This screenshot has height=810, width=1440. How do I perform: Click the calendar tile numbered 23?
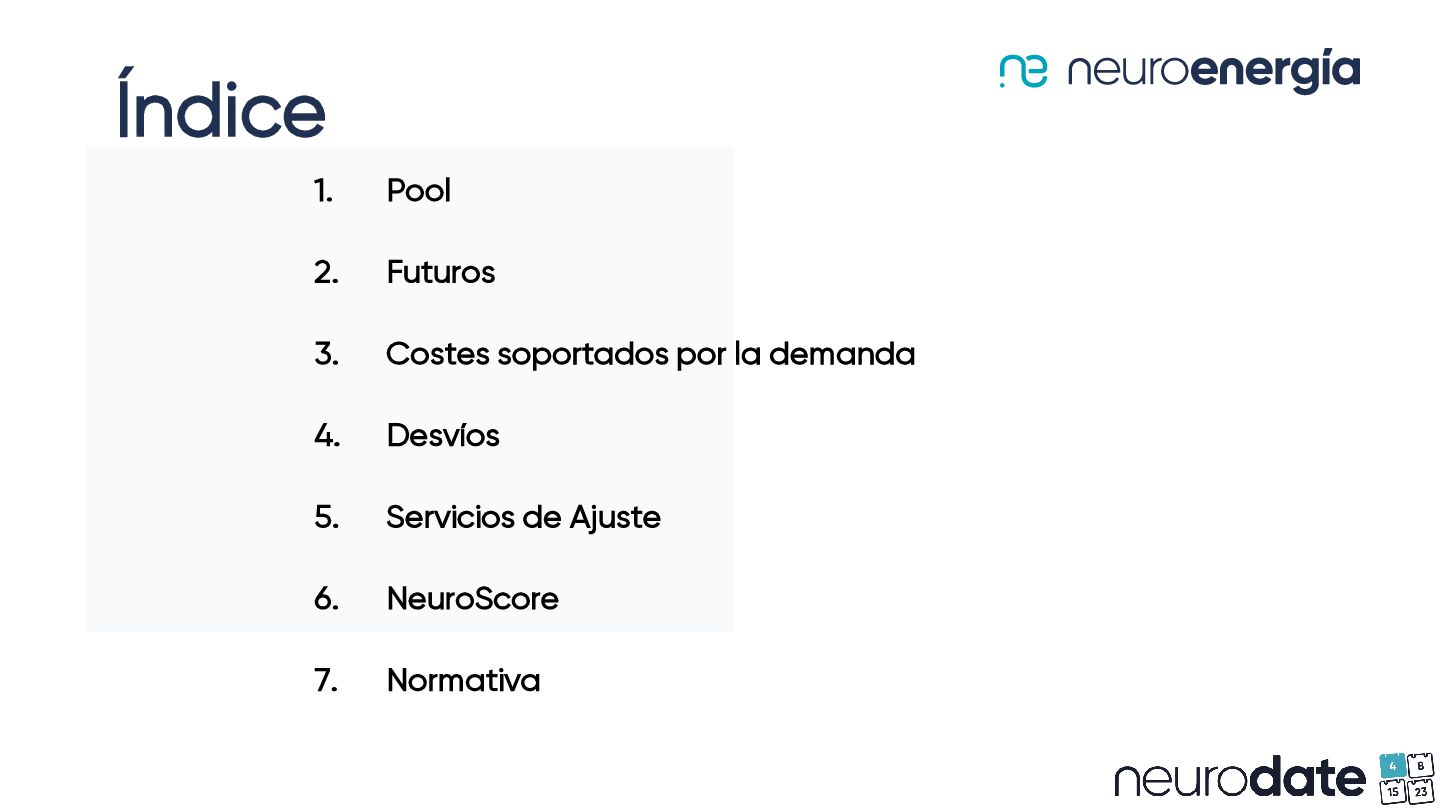point(1420,791)
